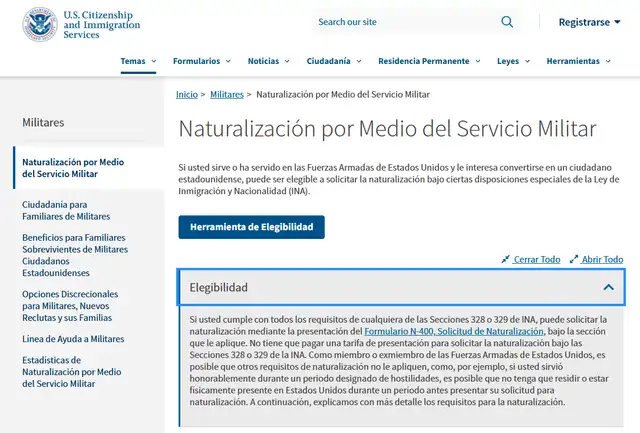Viewport: 640px width, 433px height.
Task: Open sidebar link Ciudadanía para Familiares de Militares
Action: (66, 210)
